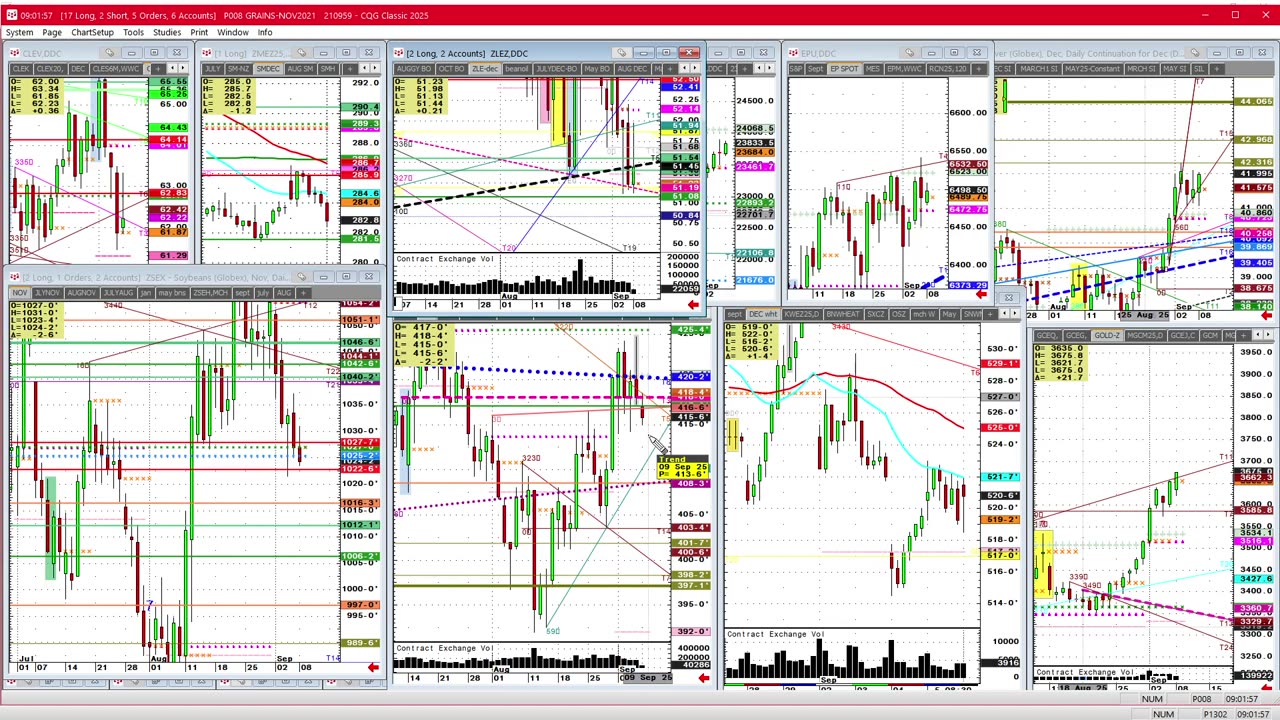This screenshot has height=720, width=1280.
Task: Select the RCN25,120 tab
Action: click(x=947, y=68)
